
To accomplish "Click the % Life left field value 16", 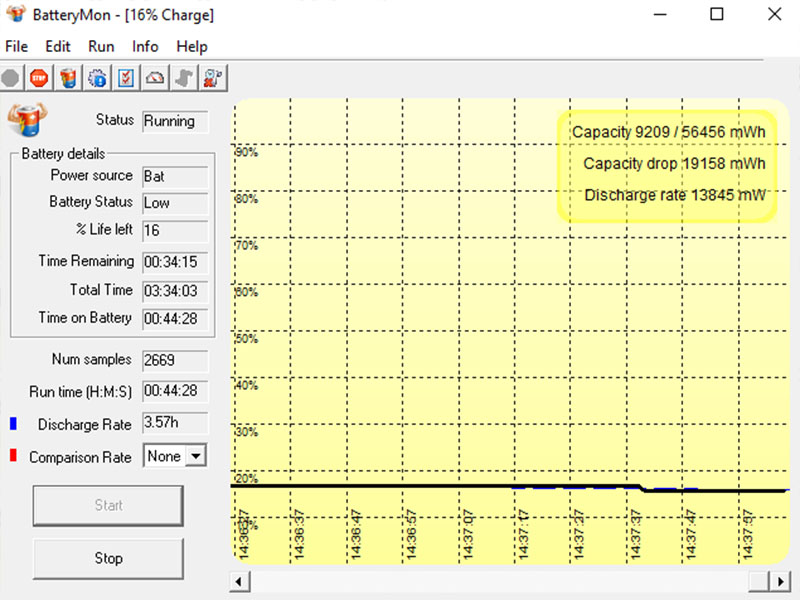I will [x=175, y=231].
